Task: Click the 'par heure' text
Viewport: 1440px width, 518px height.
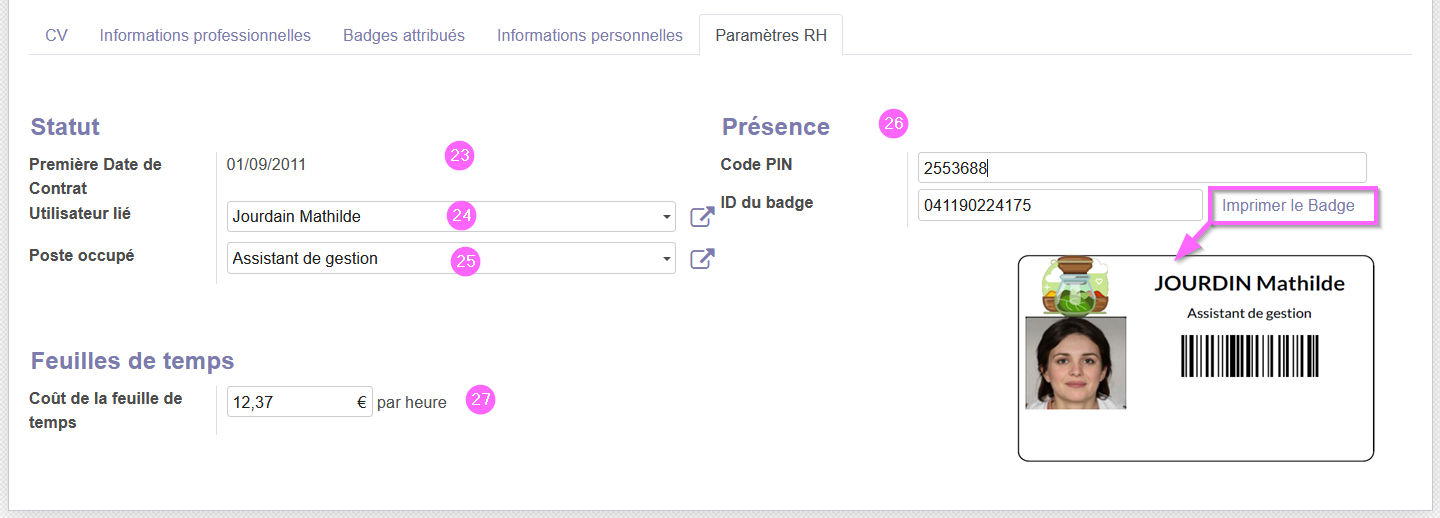Action: point(412,403)
